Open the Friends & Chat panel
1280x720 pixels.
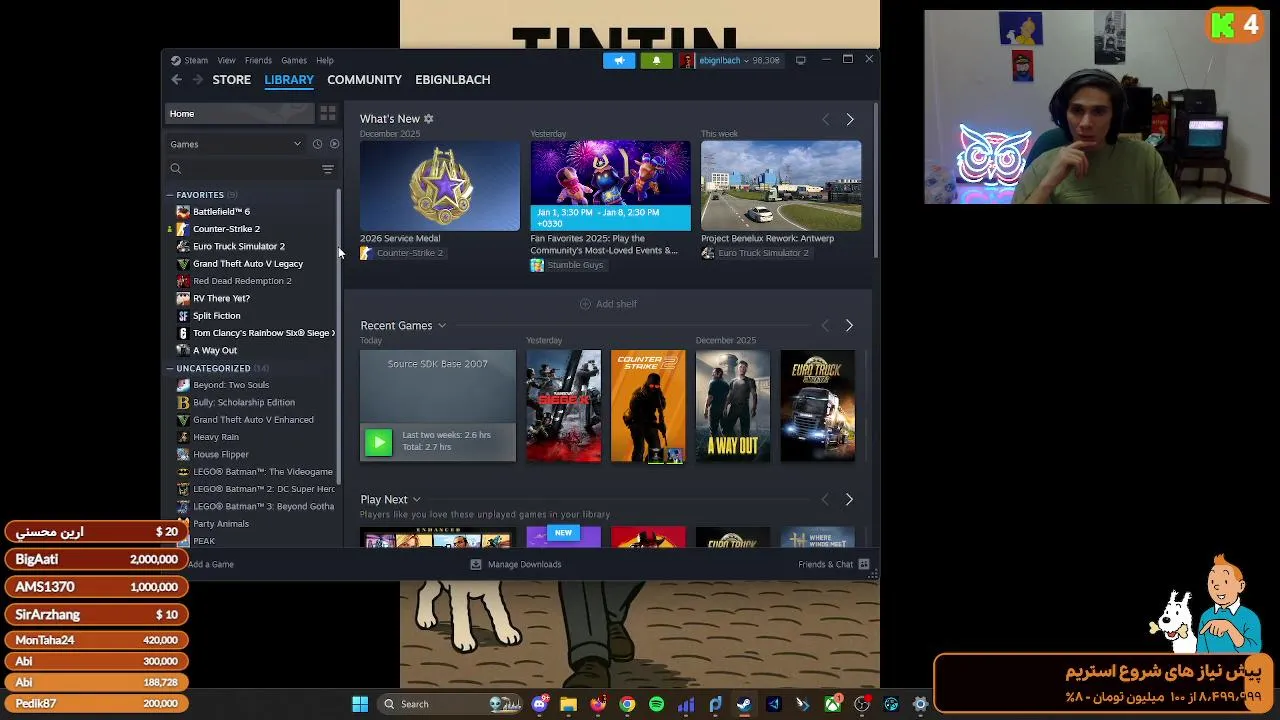(x=833, y=564)
